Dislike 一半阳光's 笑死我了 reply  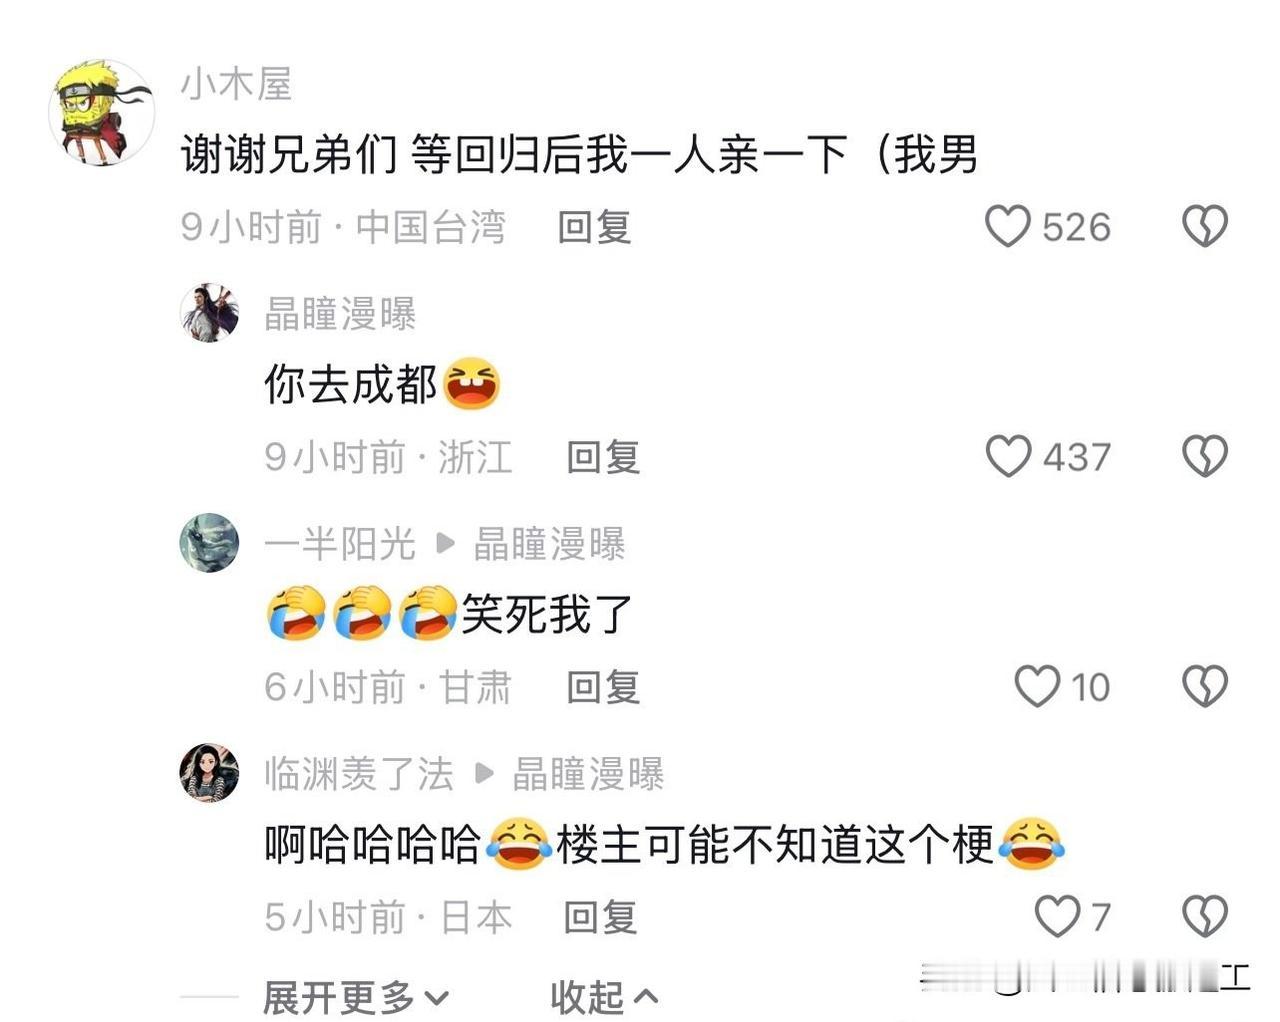pyautogui.click(x=1205, y=686)
